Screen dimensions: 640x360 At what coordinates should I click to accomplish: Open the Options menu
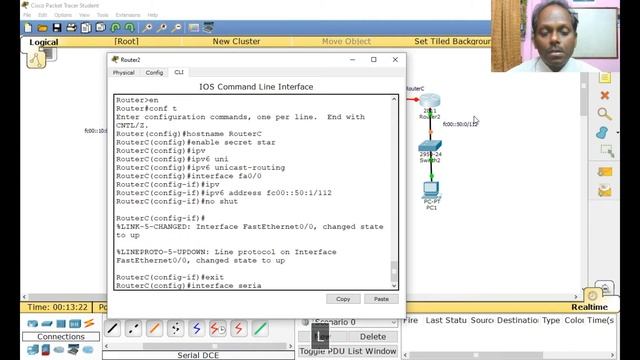(63, 15)
